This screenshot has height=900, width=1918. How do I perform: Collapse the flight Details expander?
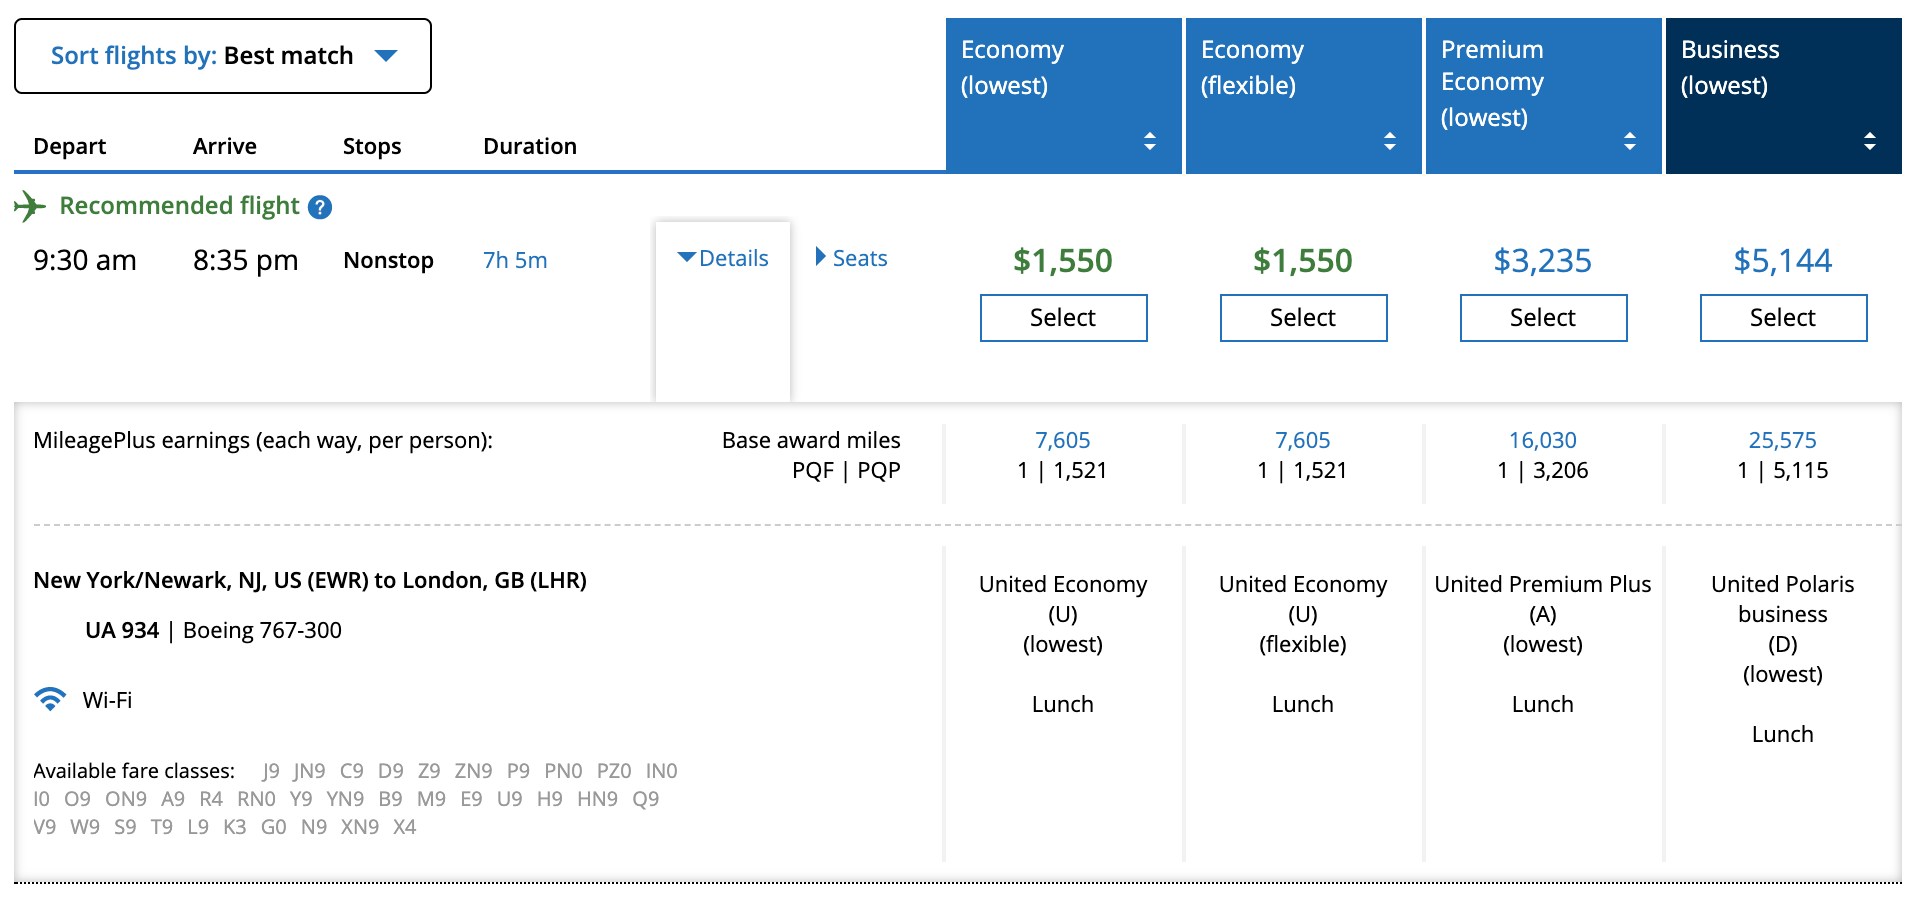pyautogui.click(x=723, y=258)
